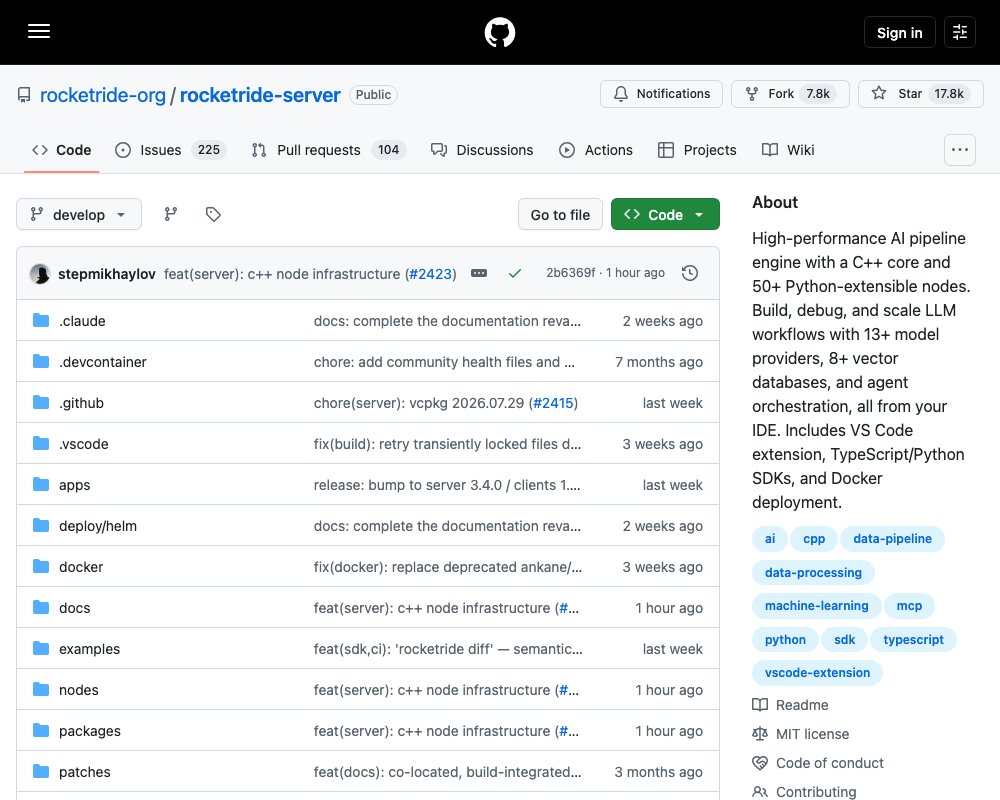The image size is (1000, 800).
Task: Open commit history clock icon
Action: pos(690,273)
